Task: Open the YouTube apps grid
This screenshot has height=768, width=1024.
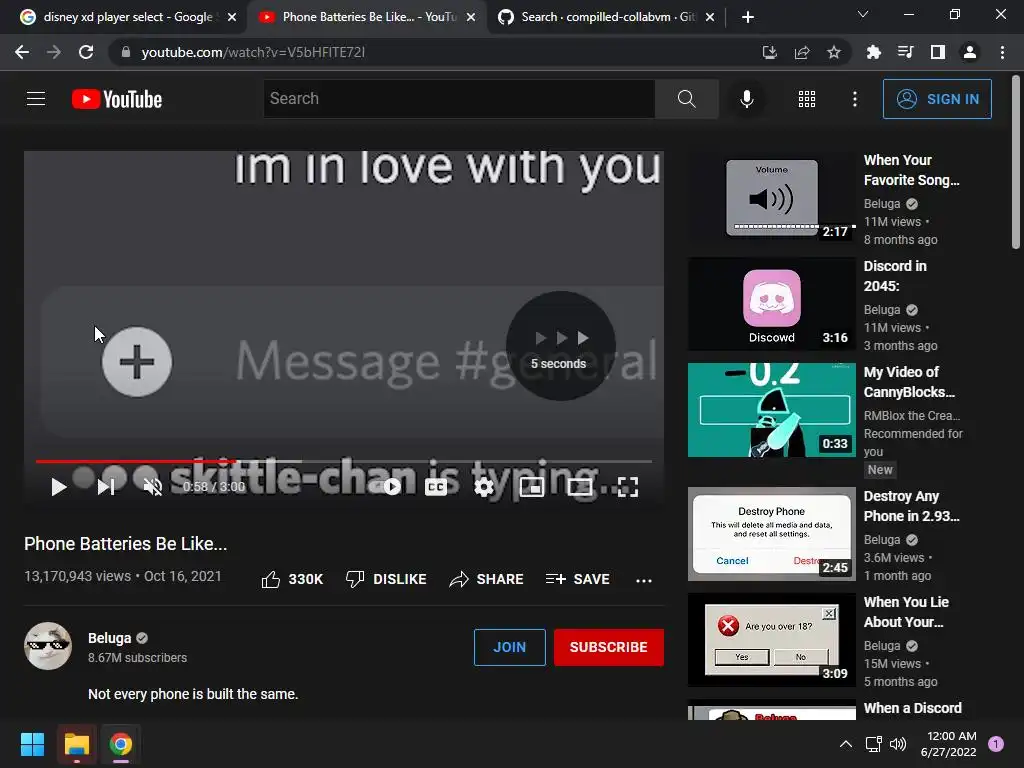Action: [807, 99]
